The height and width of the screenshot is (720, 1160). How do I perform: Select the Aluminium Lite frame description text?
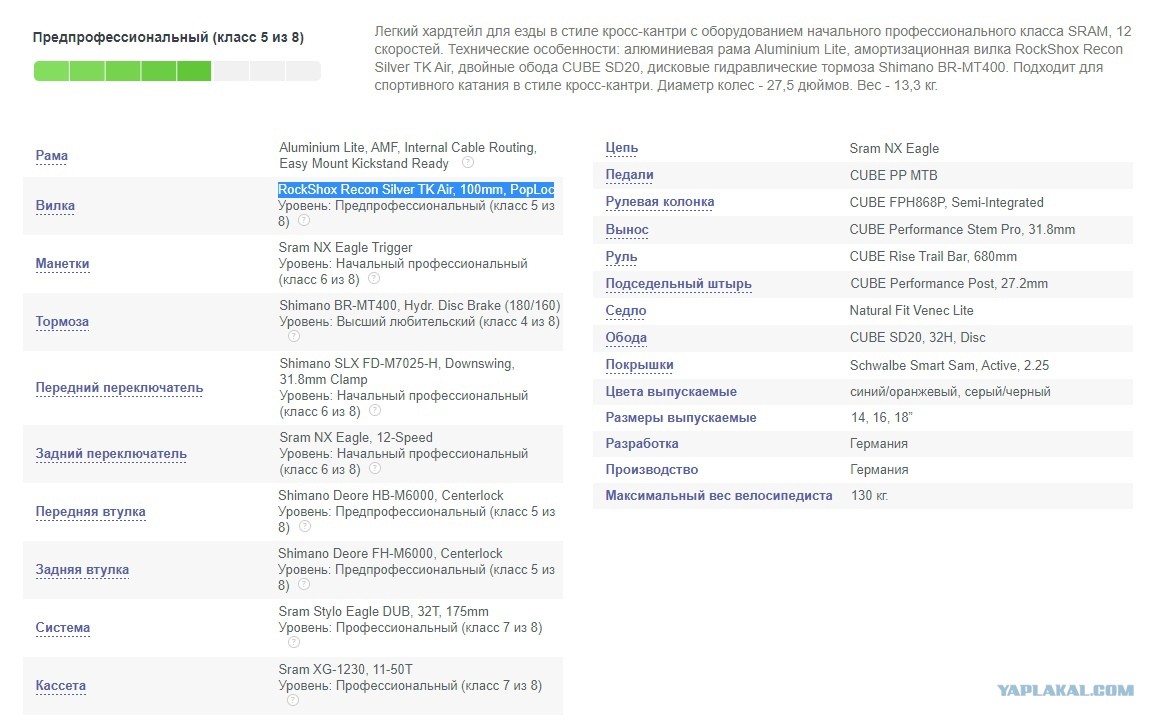click(x=408, y=155)
